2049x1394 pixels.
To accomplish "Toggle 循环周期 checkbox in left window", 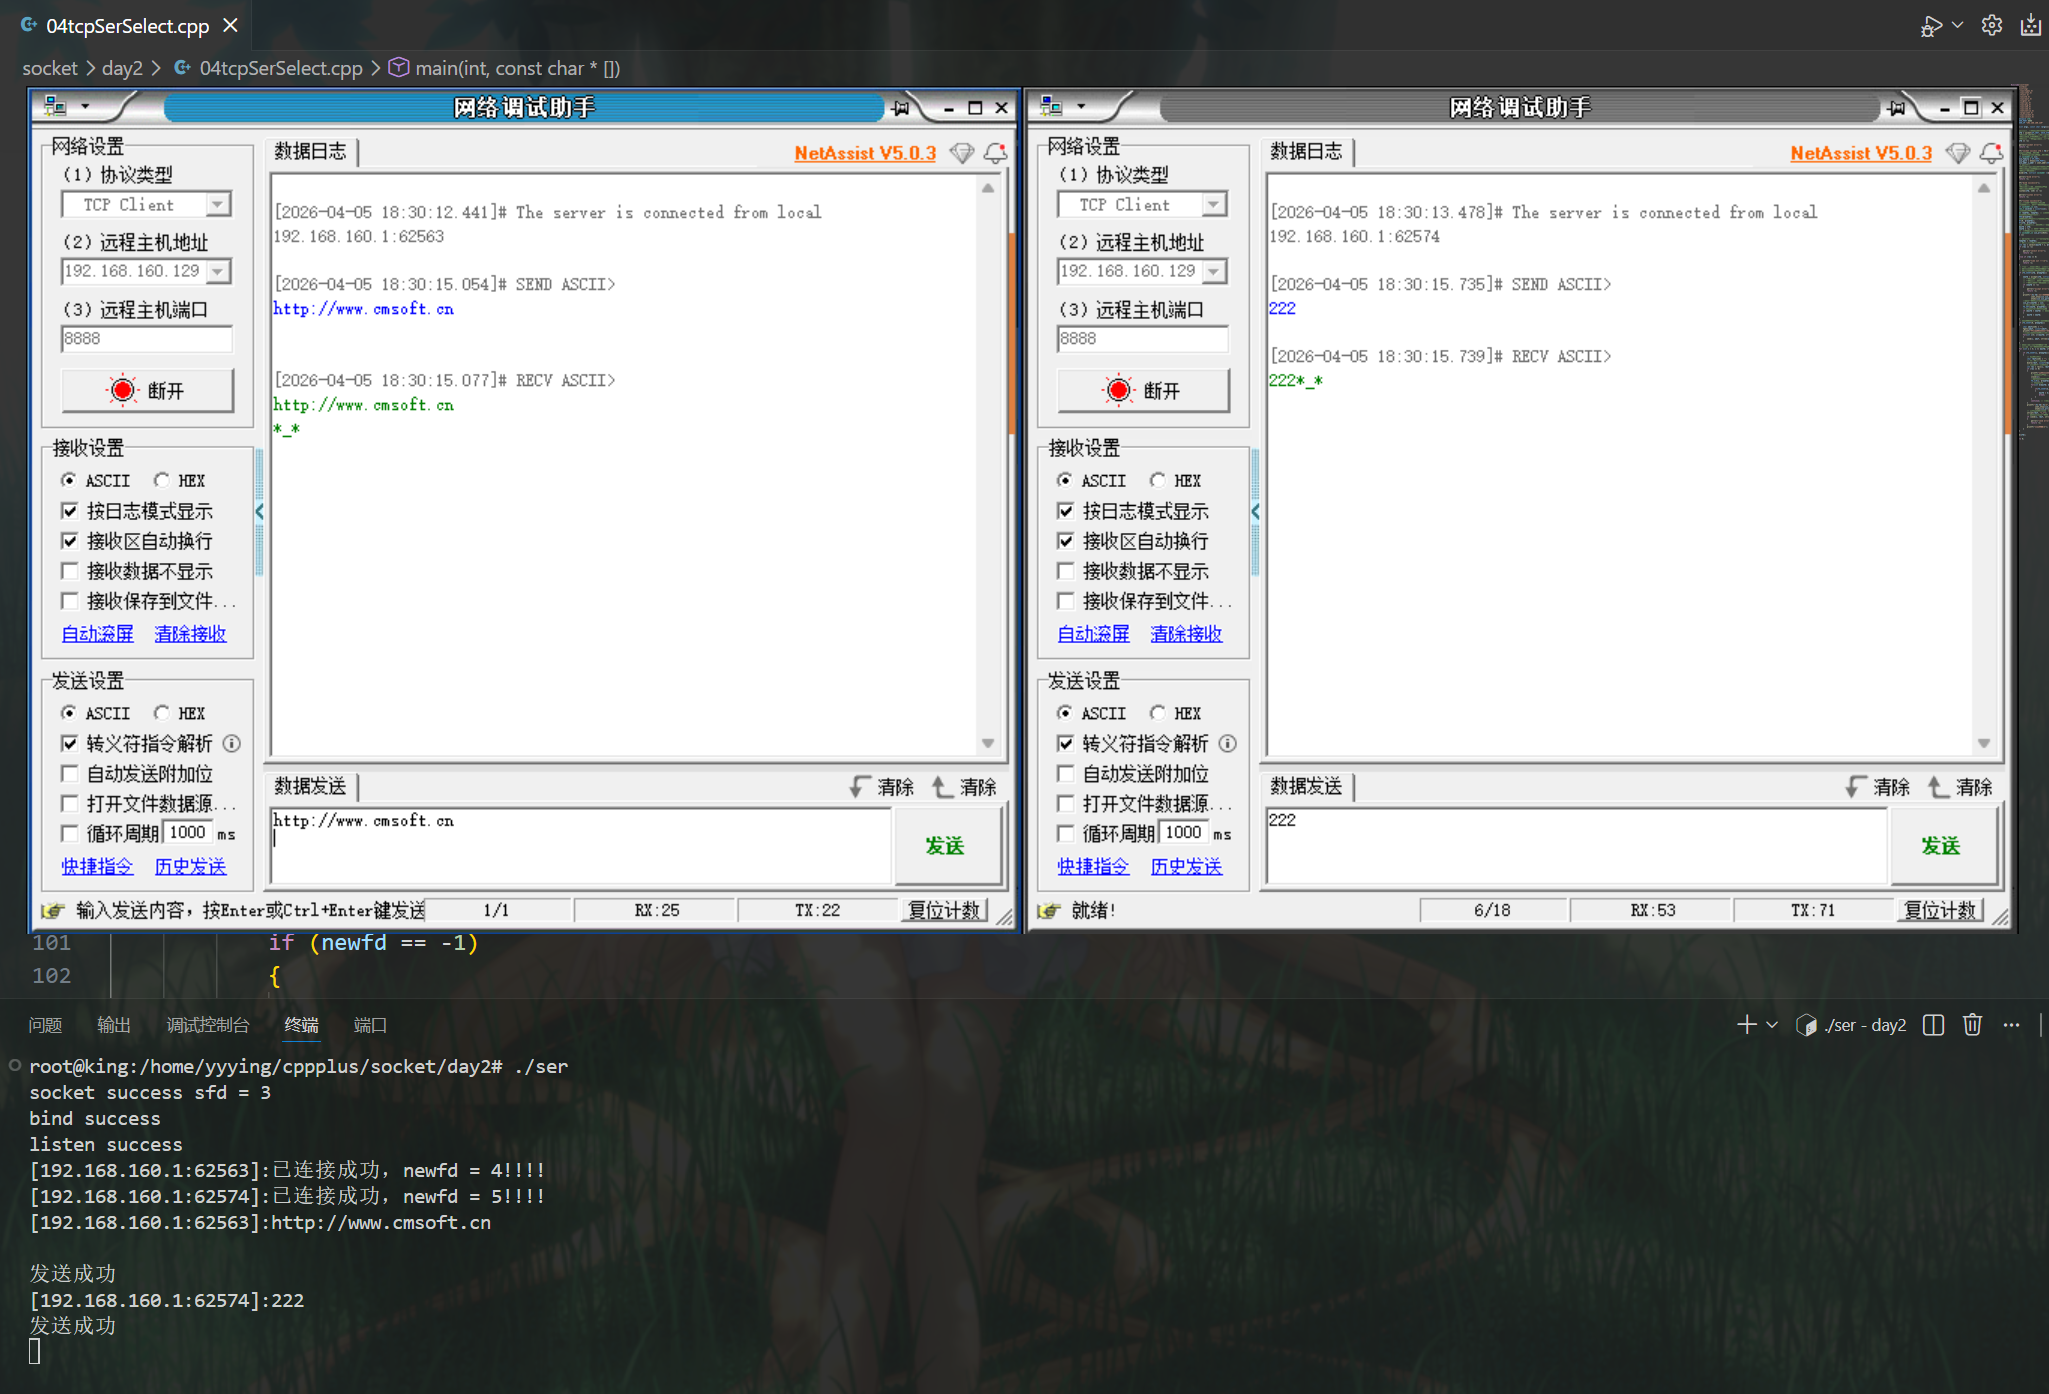I will [70, 833].
